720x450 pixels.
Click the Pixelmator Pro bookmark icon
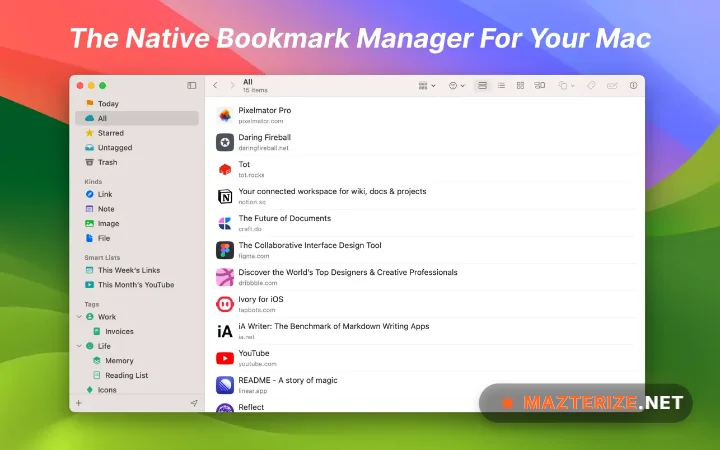coord(225,115)
